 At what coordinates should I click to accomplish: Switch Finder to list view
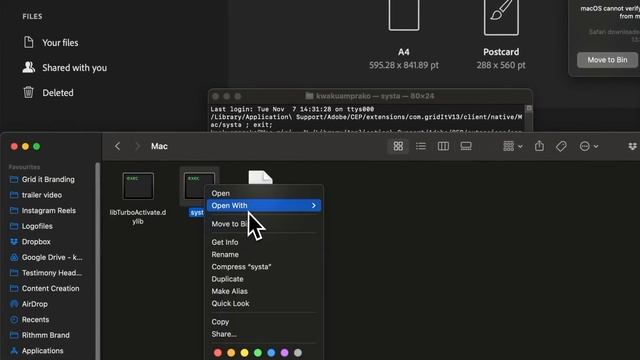(x=420, y=146)
